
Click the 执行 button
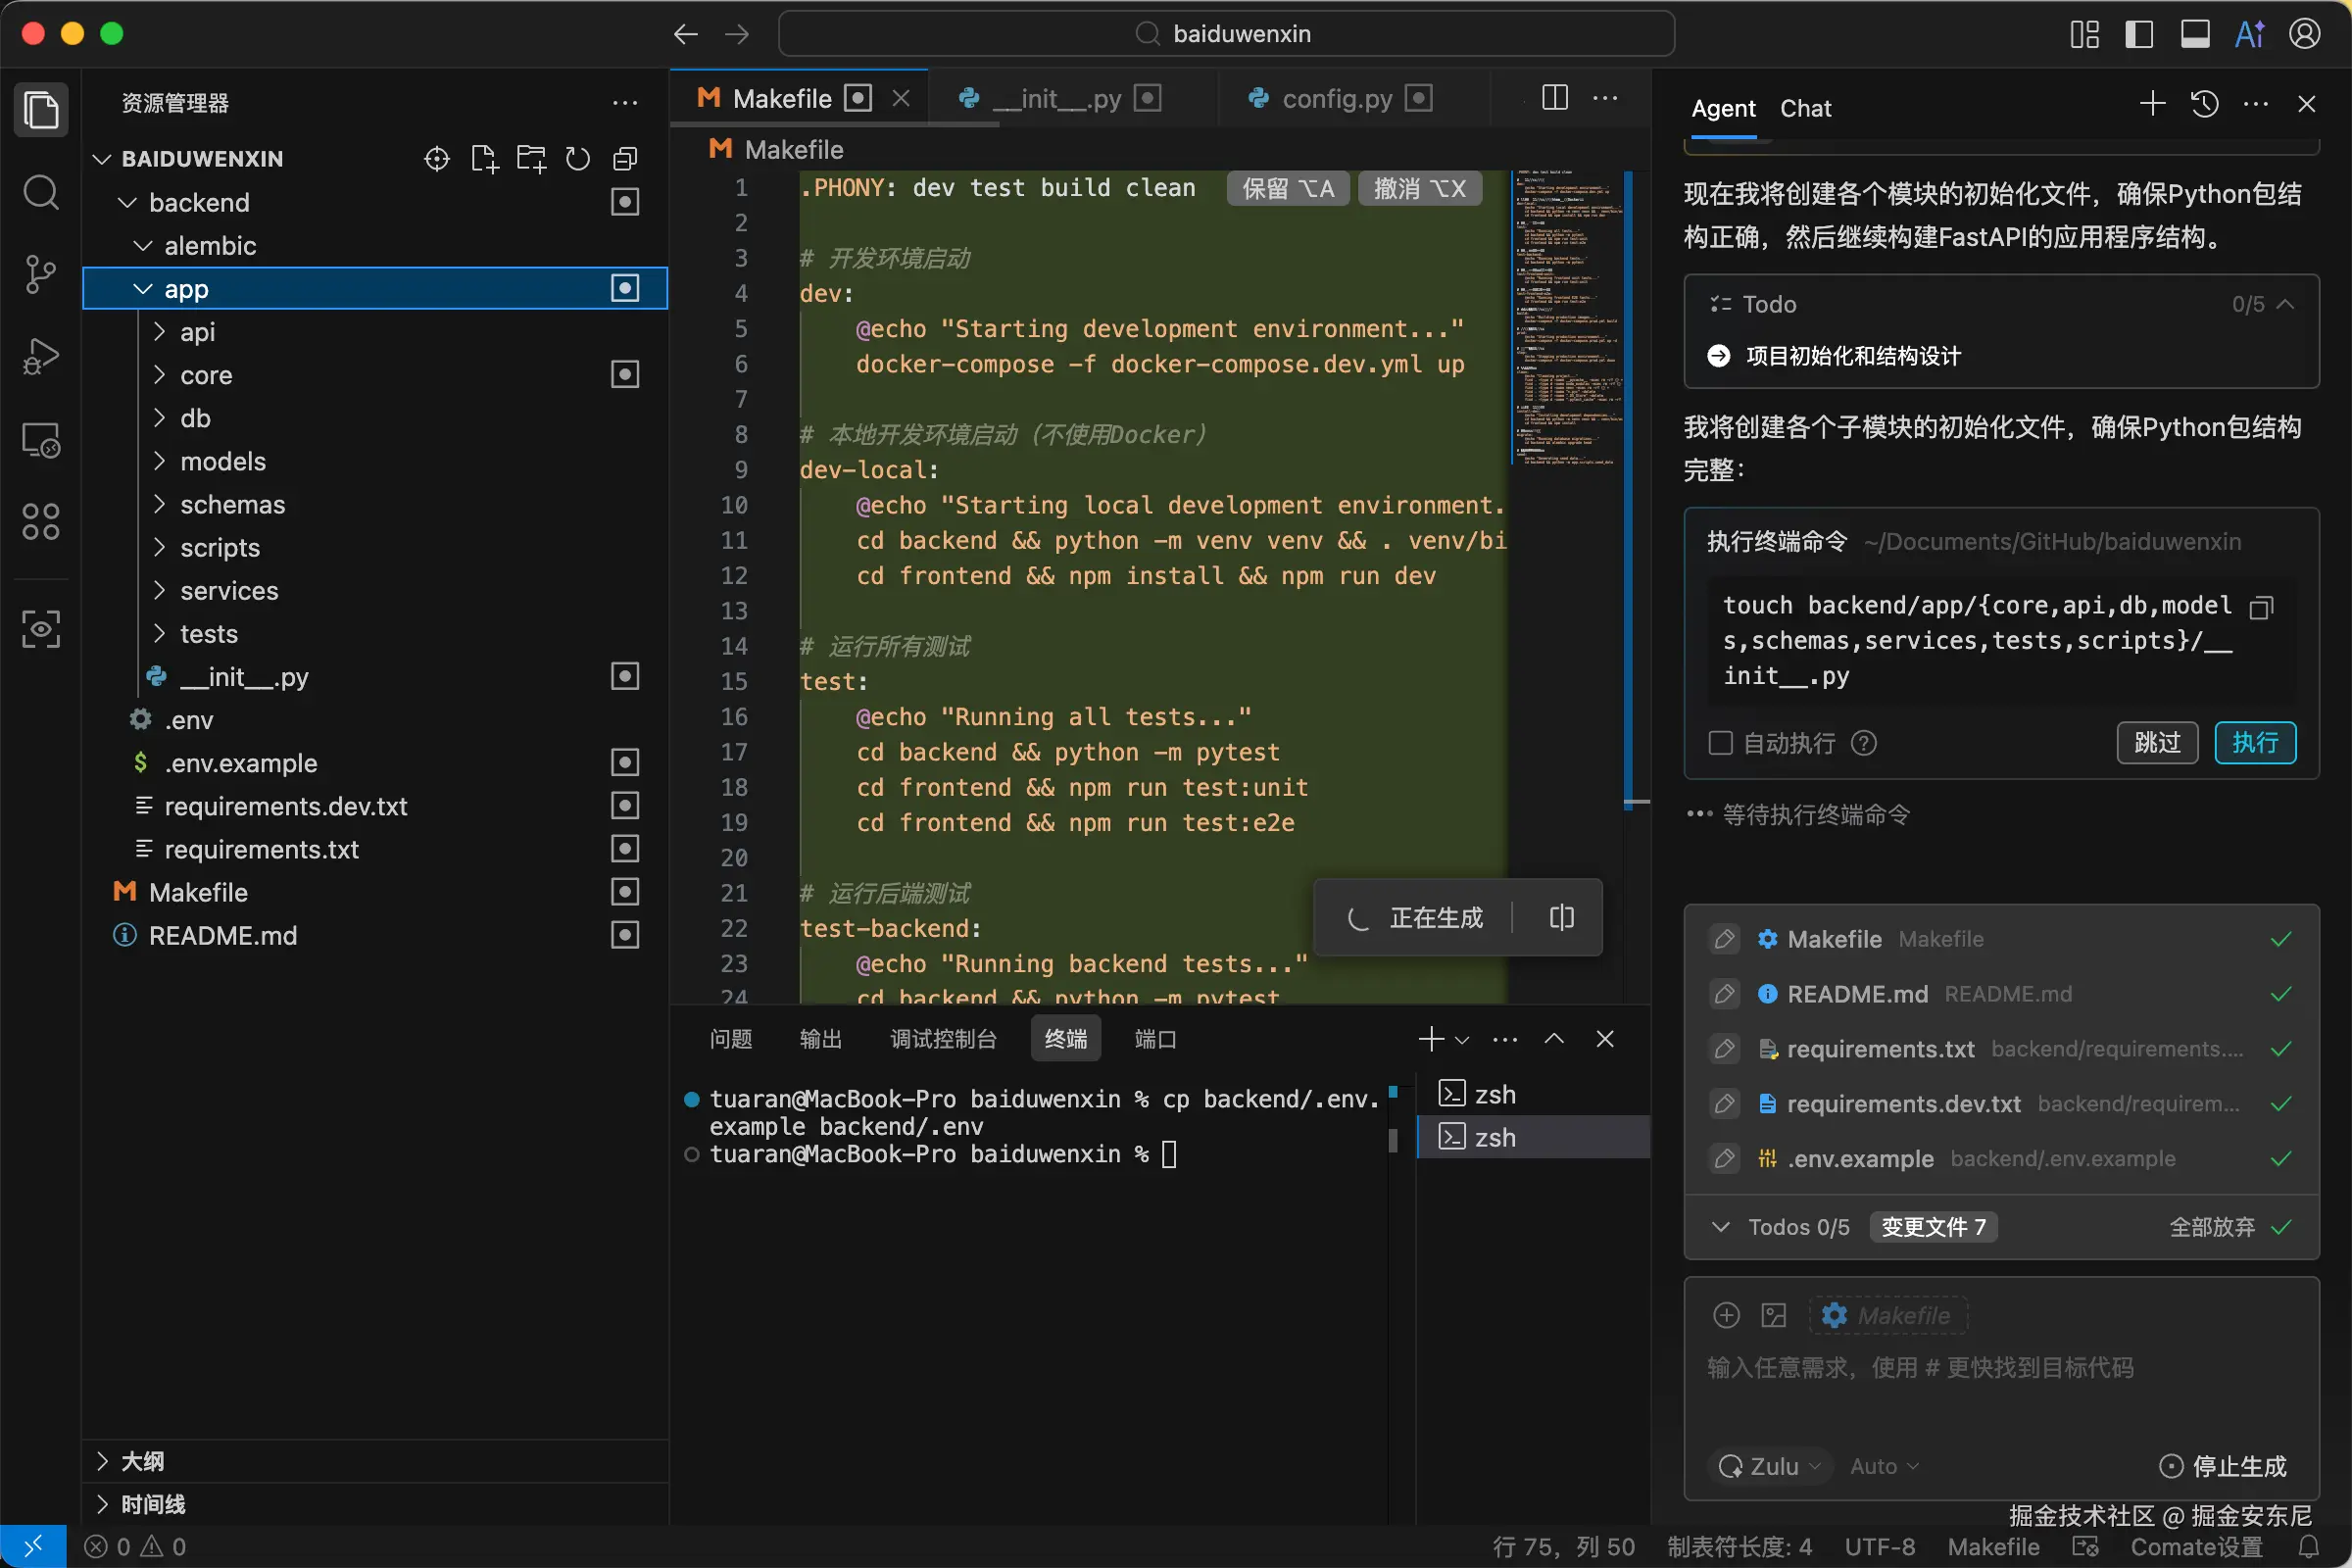click(2254, 743)
